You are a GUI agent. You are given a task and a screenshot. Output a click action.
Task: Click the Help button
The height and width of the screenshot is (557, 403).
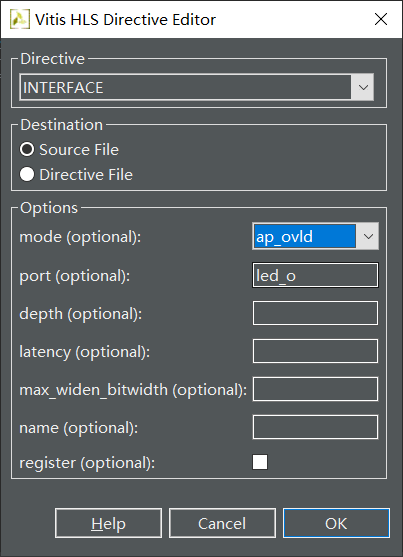[108, 523]
